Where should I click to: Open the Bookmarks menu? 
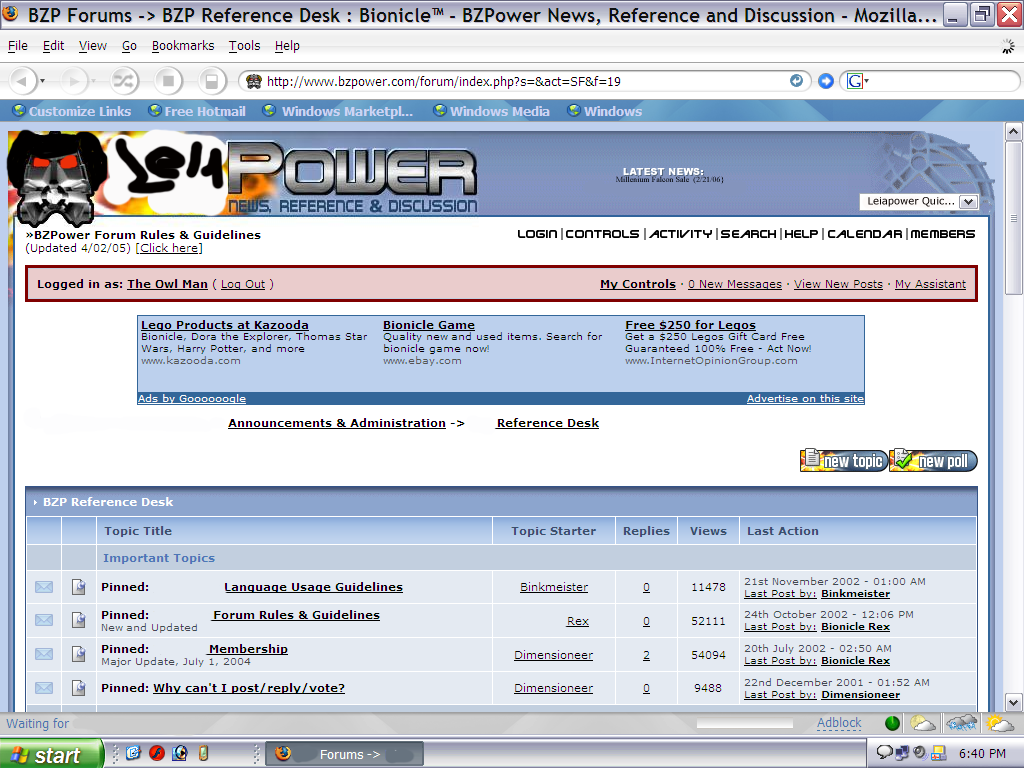coord(183,46)
